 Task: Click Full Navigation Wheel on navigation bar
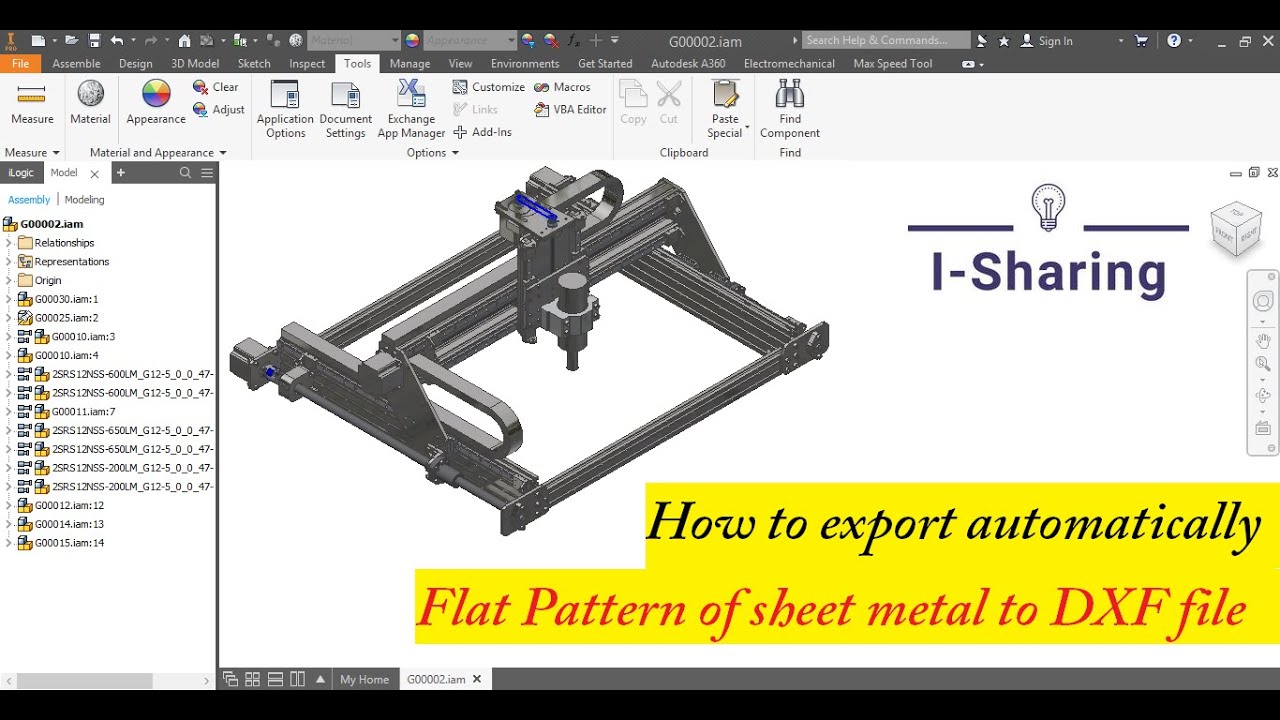pos(1263,302)
